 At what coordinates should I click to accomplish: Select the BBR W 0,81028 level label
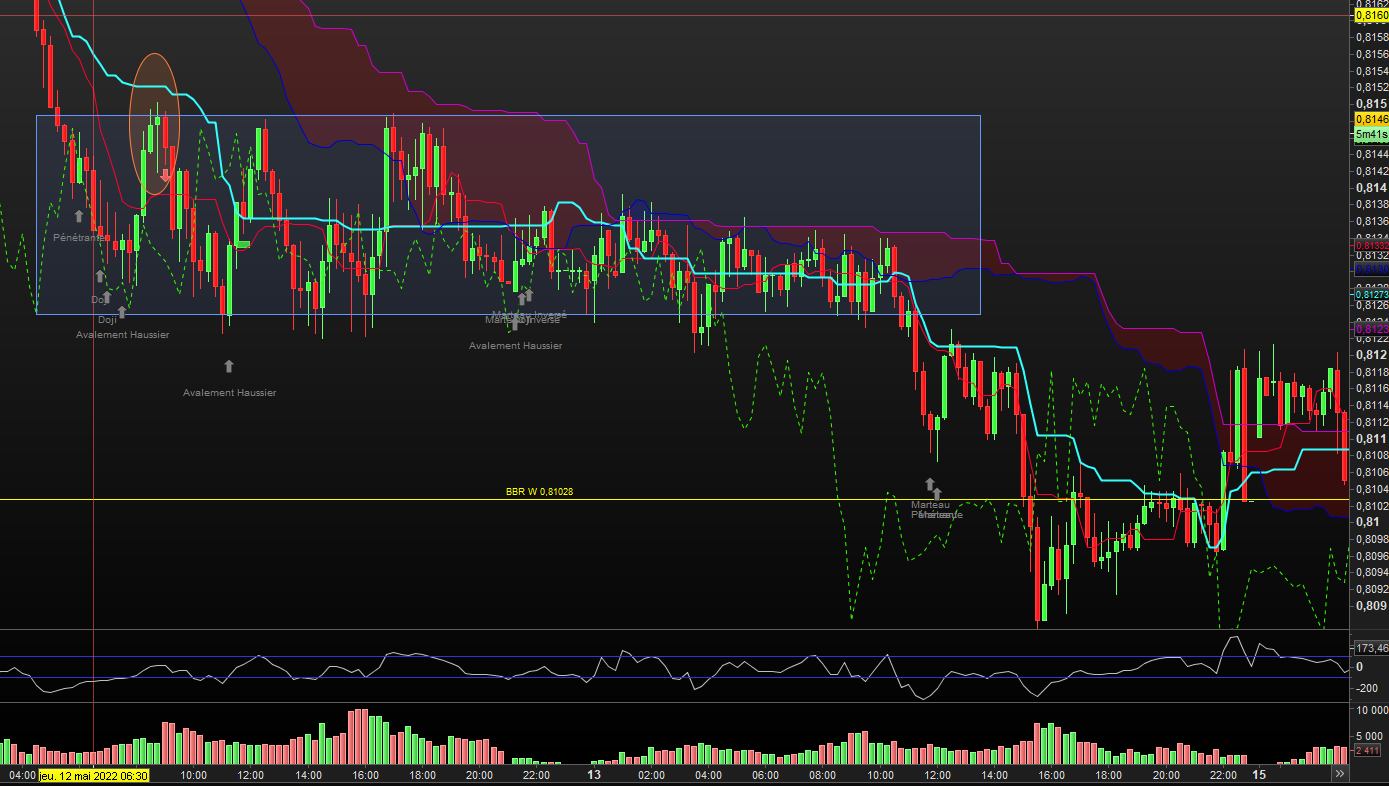pos(539,492)
